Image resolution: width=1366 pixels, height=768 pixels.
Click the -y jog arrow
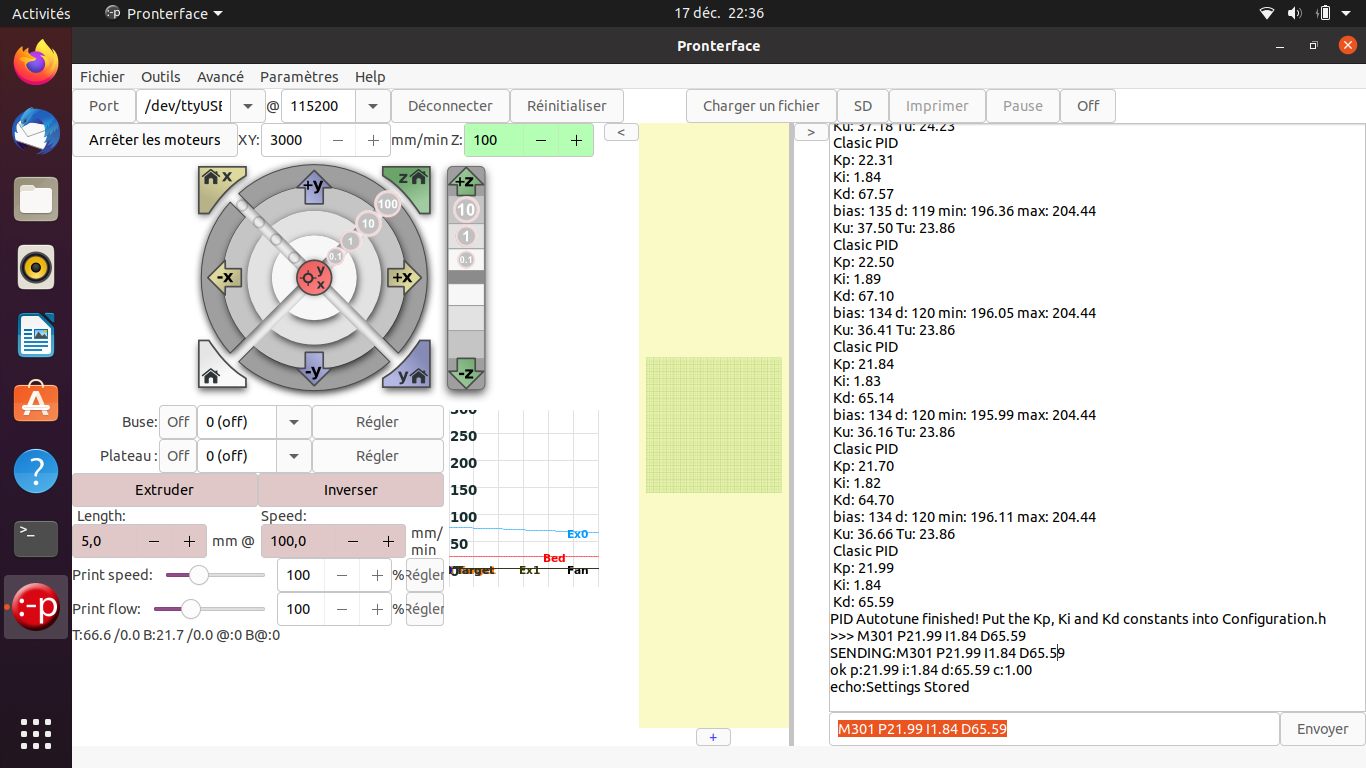(314, 369)
